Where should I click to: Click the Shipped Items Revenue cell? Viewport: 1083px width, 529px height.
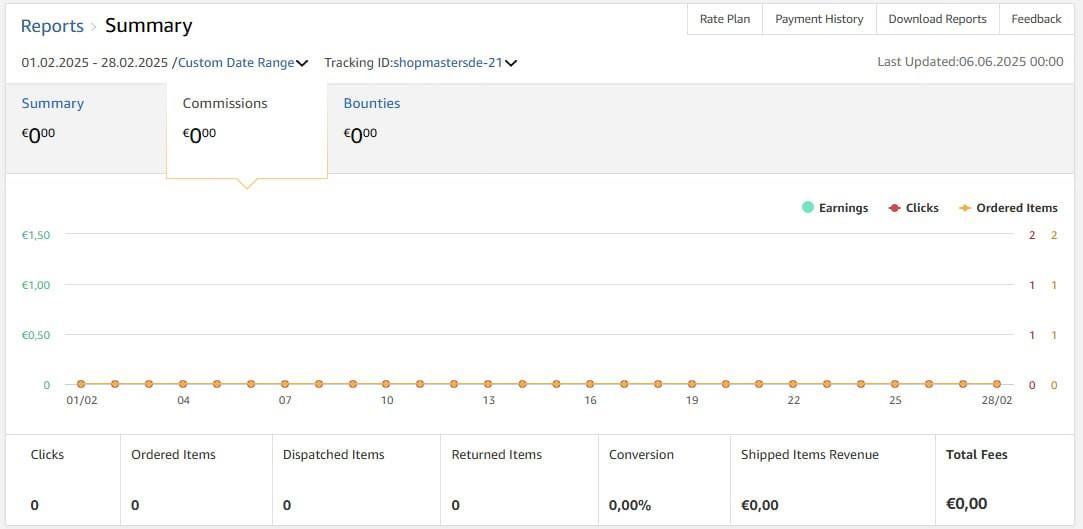(x=832, y=479)
